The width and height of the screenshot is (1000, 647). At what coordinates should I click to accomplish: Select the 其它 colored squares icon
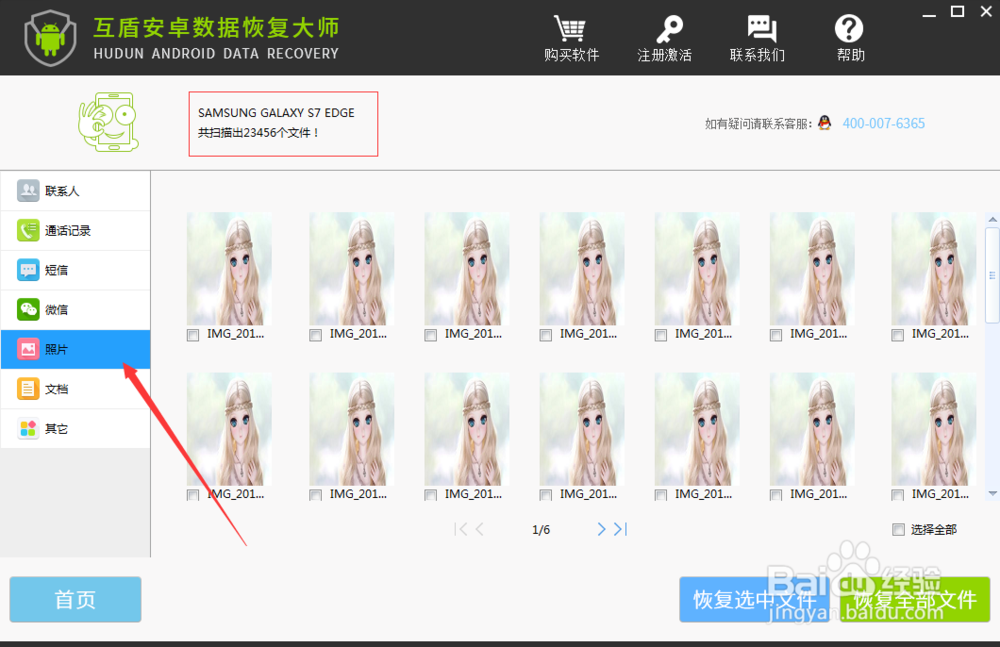point(28,428)
